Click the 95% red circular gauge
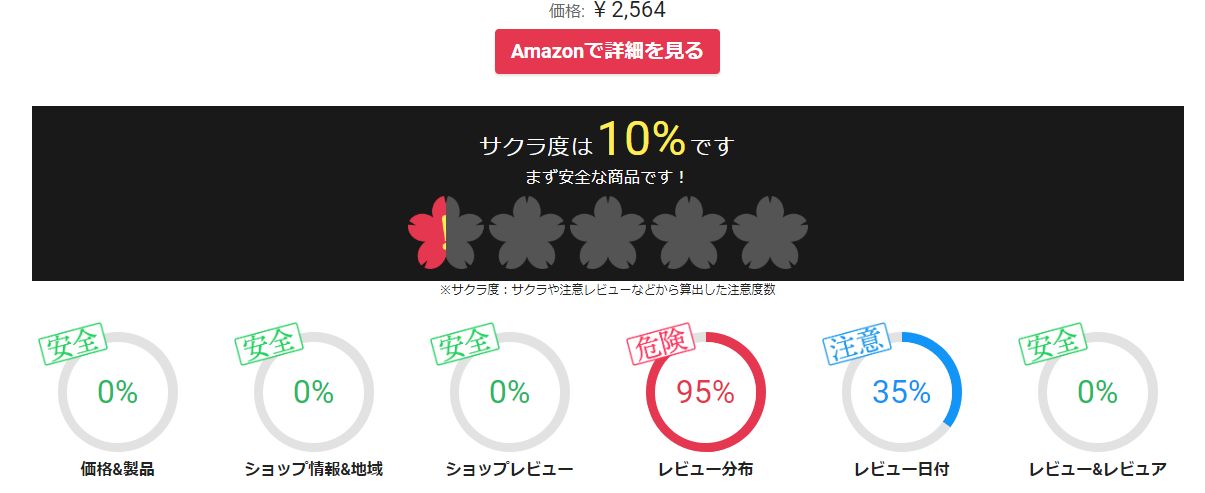This screenshot has height=493, width=1205. (x=706, y=392)
